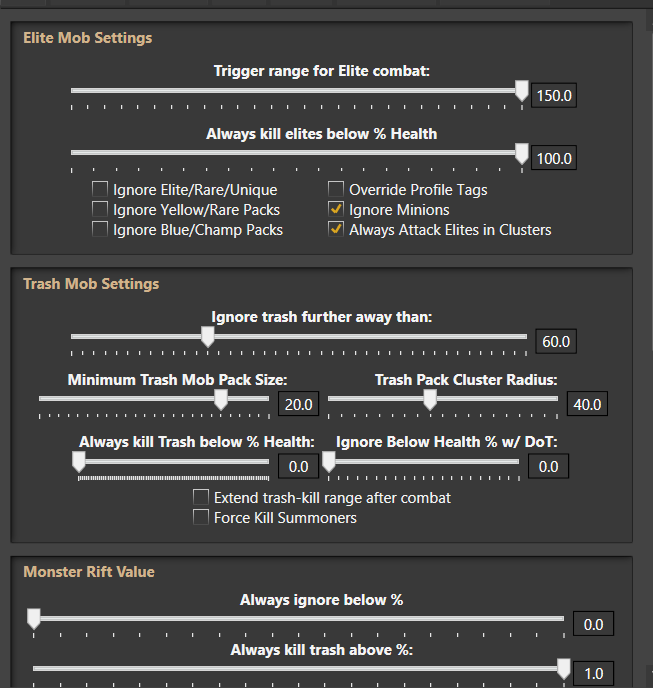Click the Ignore trash further away than slider handle
The image size is (653, 688).
207,338
